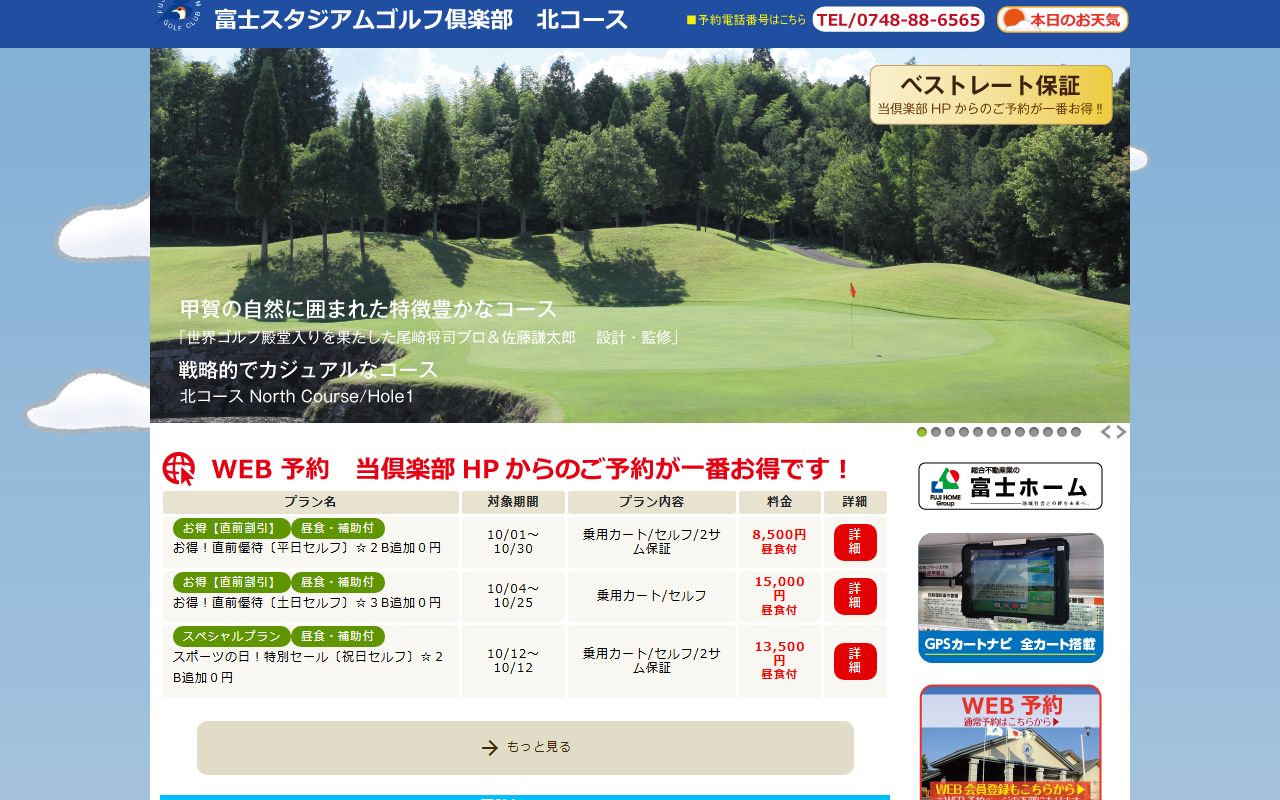Click plan name お得！直前優待〔平日セルフ〕
This screenshot has height=800, width=1280.
[x=307, y=548]
